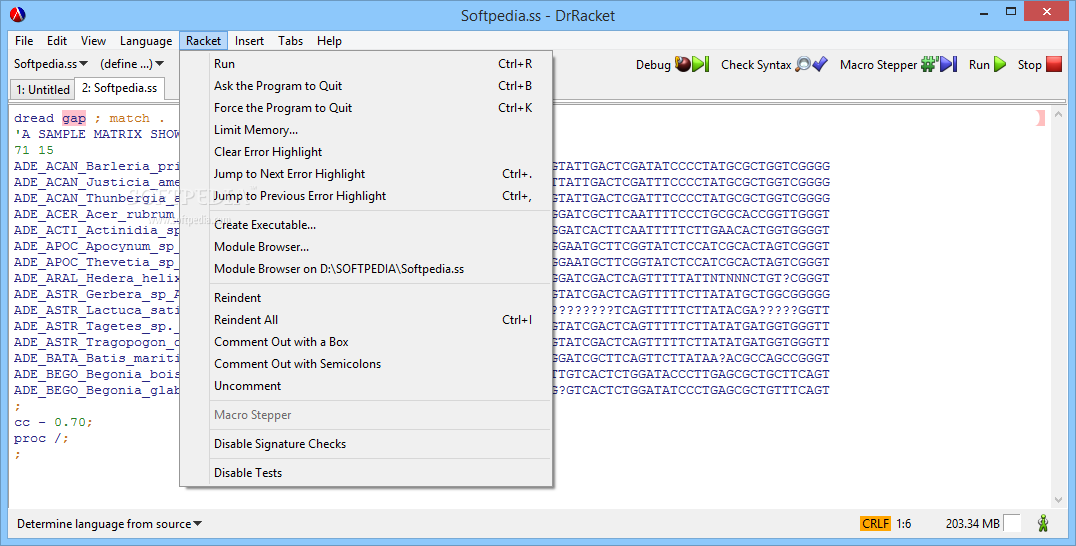Click scrollbar down arrow in editor
1076x546 pixels.
(1057, 500)
